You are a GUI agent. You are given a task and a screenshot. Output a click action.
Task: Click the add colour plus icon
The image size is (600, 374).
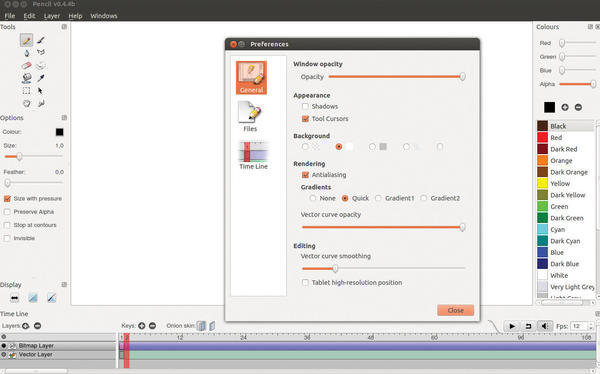(565, 107)
